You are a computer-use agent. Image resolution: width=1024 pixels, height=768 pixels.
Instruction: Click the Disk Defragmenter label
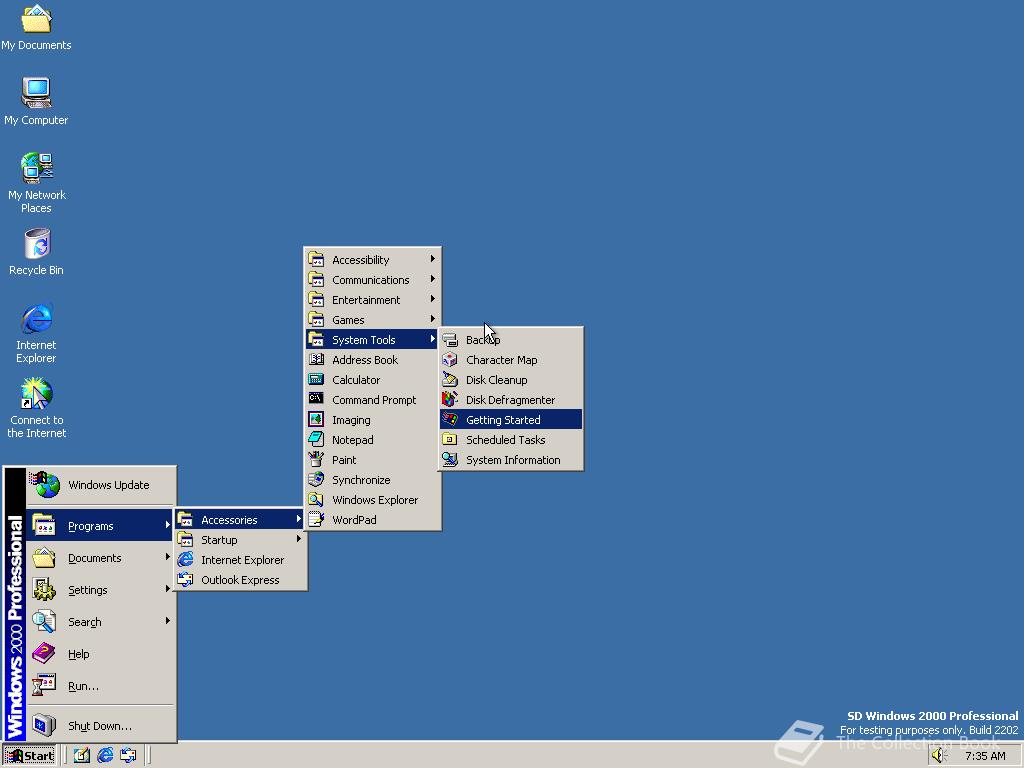(x=511, y=400)
